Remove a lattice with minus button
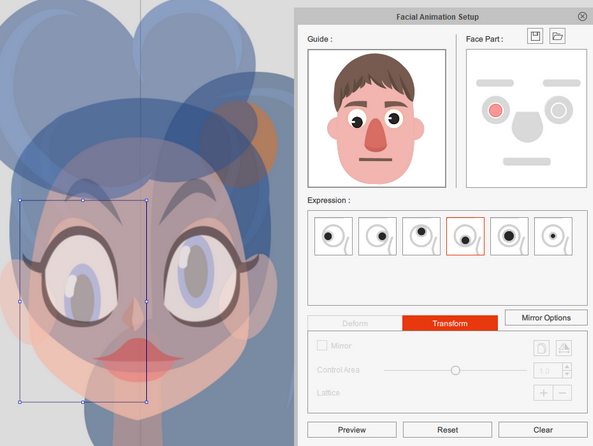The height and width of the screenshot is (446, 593). tap(562, 393)
